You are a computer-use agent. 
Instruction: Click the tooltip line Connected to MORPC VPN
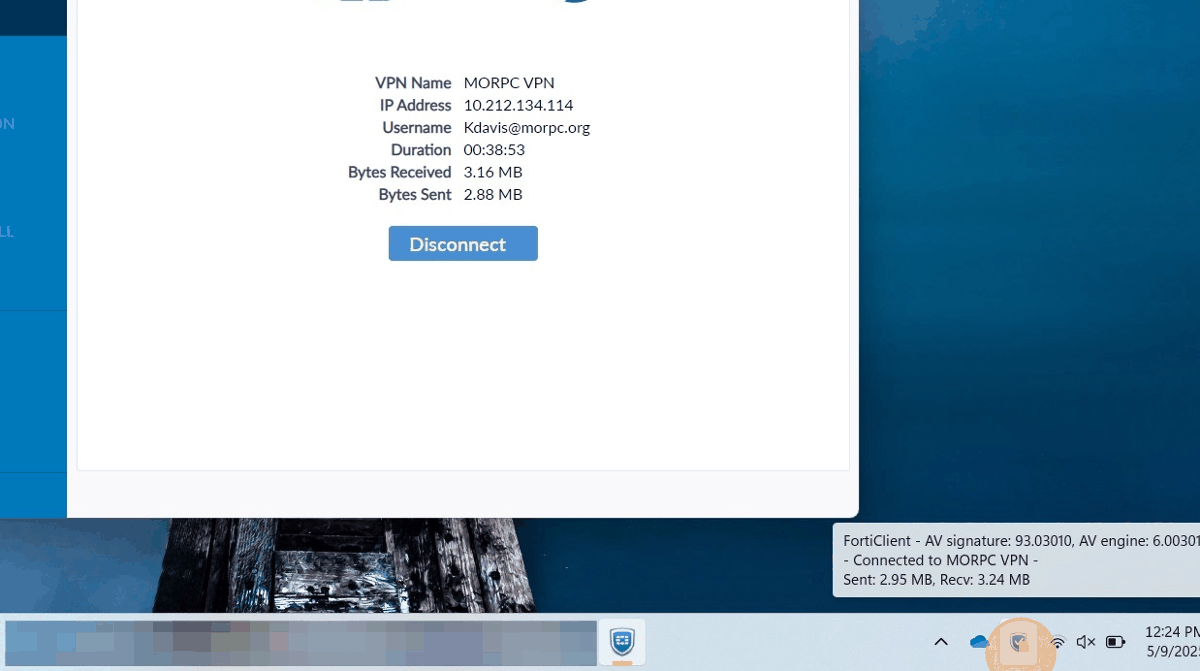(x=941, y=560)
